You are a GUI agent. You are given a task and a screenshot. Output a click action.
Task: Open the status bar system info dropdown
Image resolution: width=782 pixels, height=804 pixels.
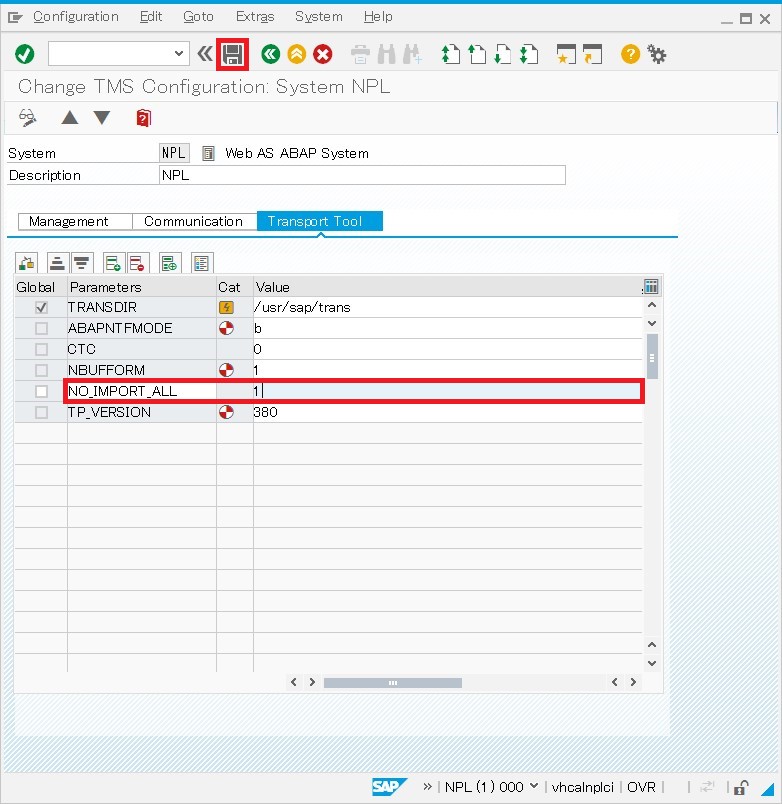[x=534, y=786]
